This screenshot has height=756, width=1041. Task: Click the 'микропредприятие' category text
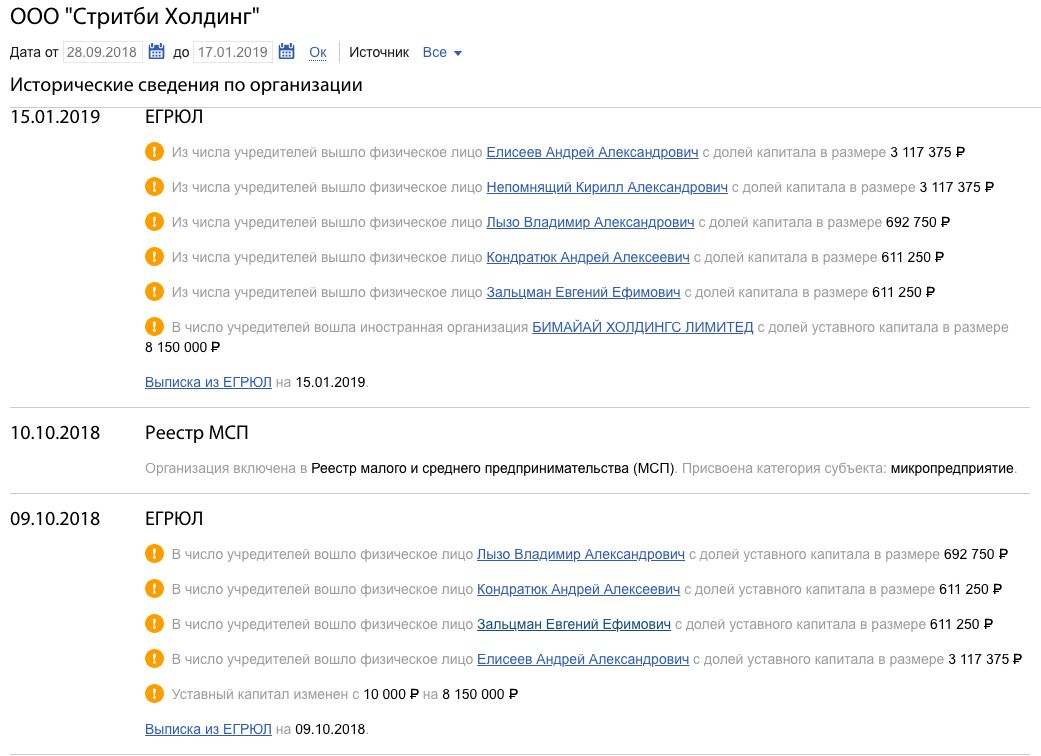click(x=952, y=468)
